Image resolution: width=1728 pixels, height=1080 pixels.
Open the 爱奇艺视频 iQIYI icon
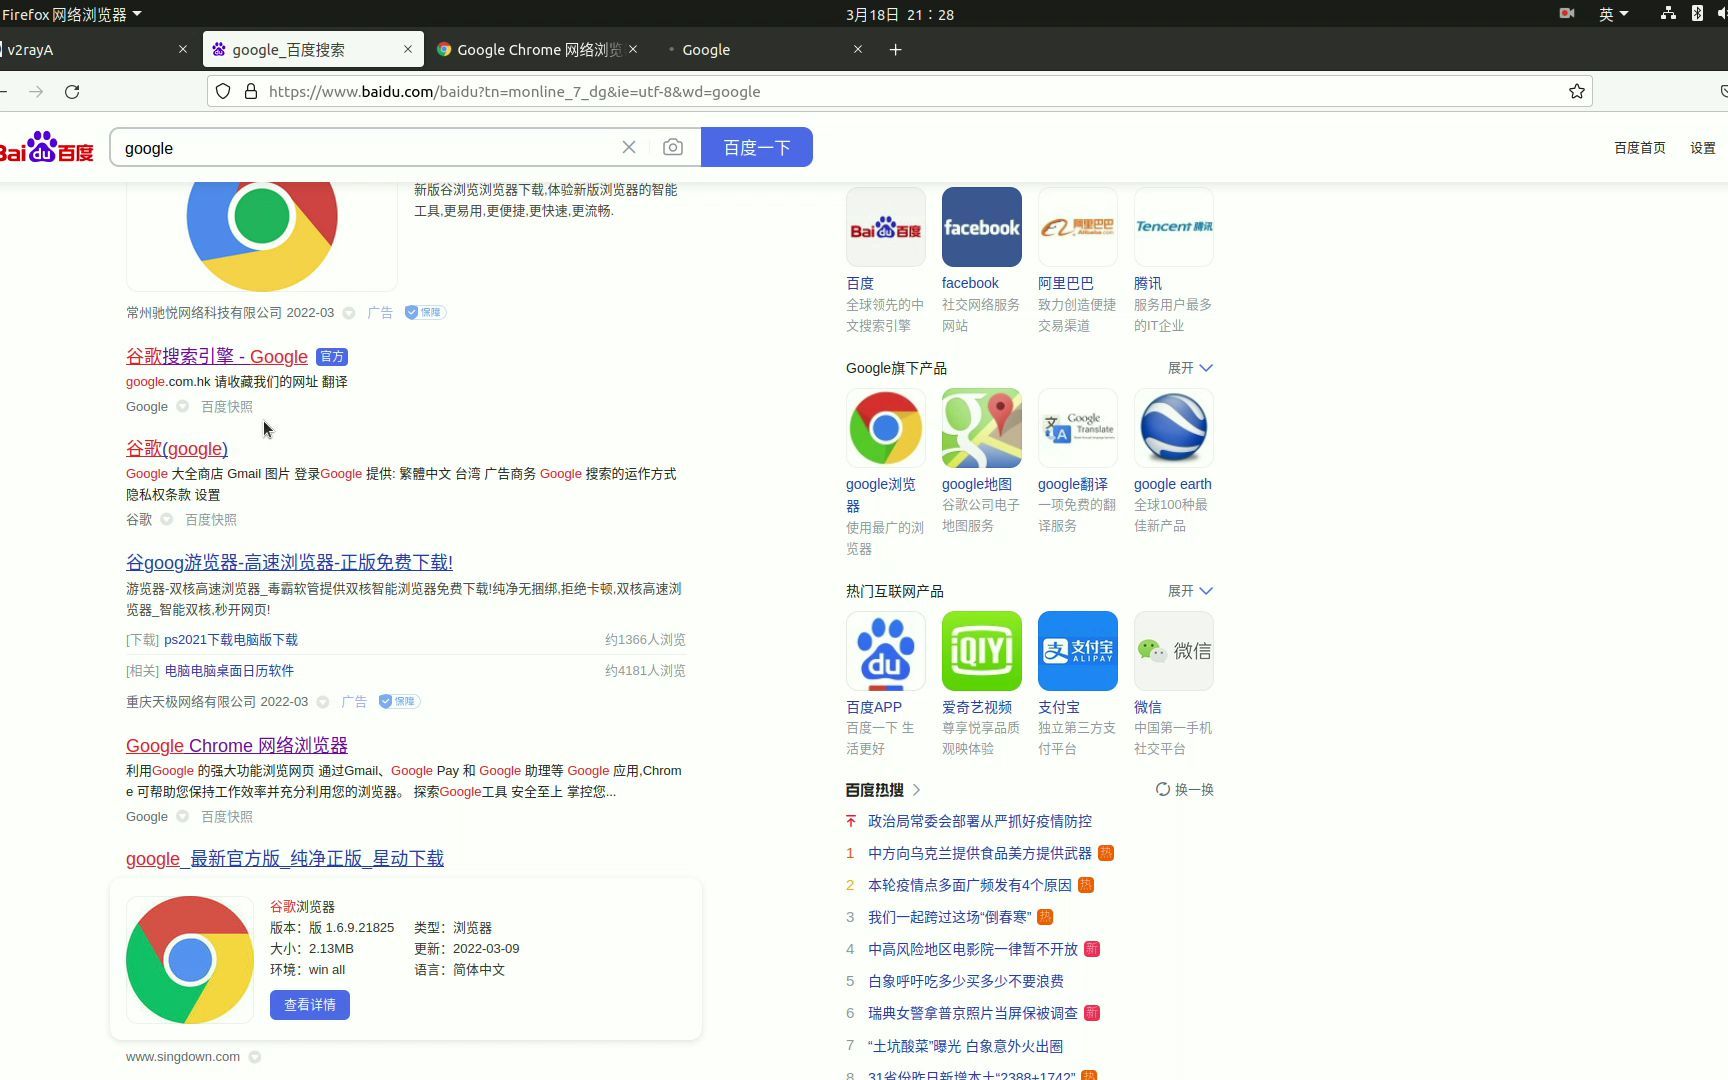click(x=982, y=651)
